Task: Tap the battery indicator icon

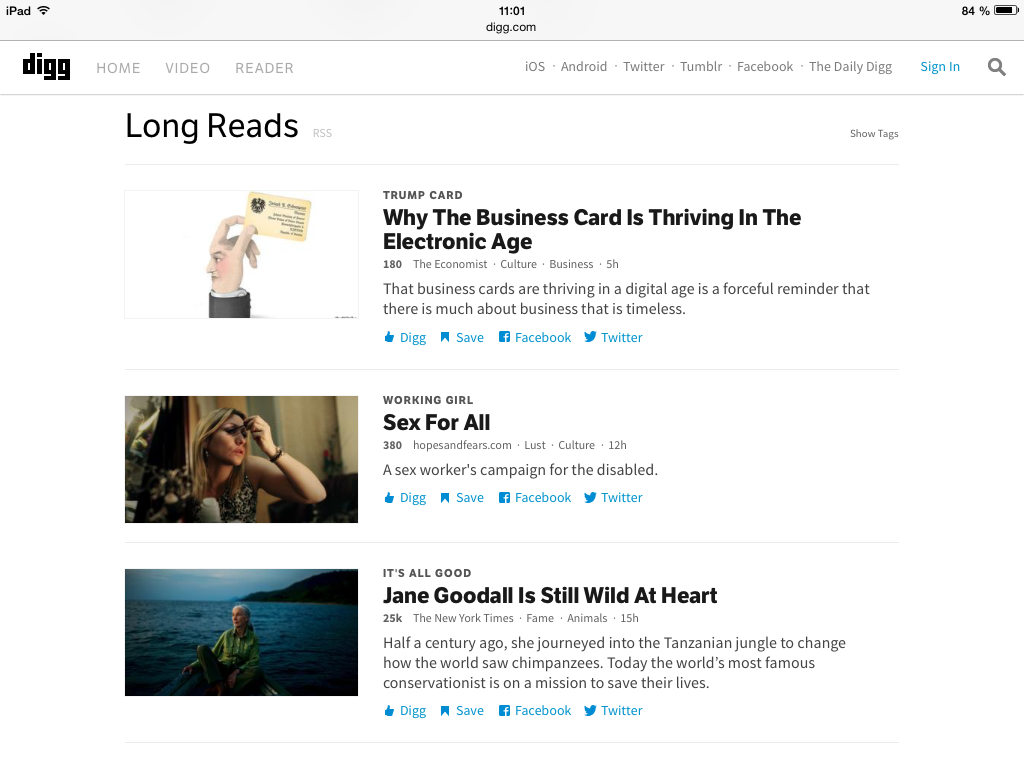Action: 1006,10
